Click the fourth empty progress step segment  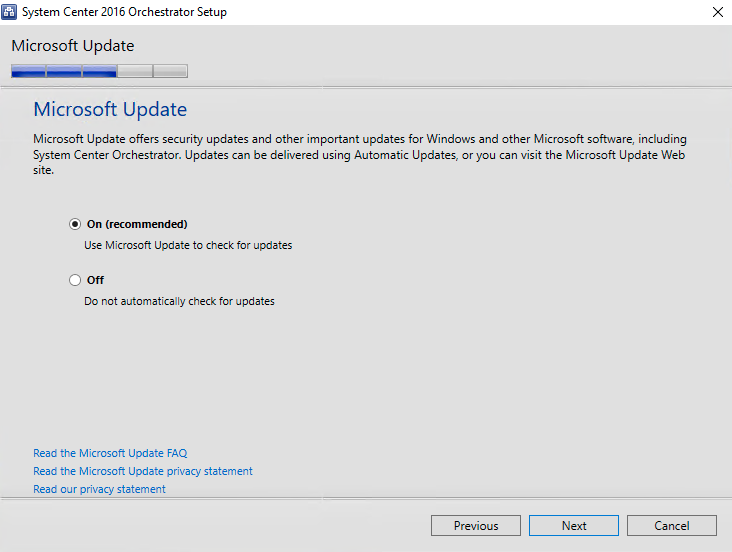(x=135, y=71)
